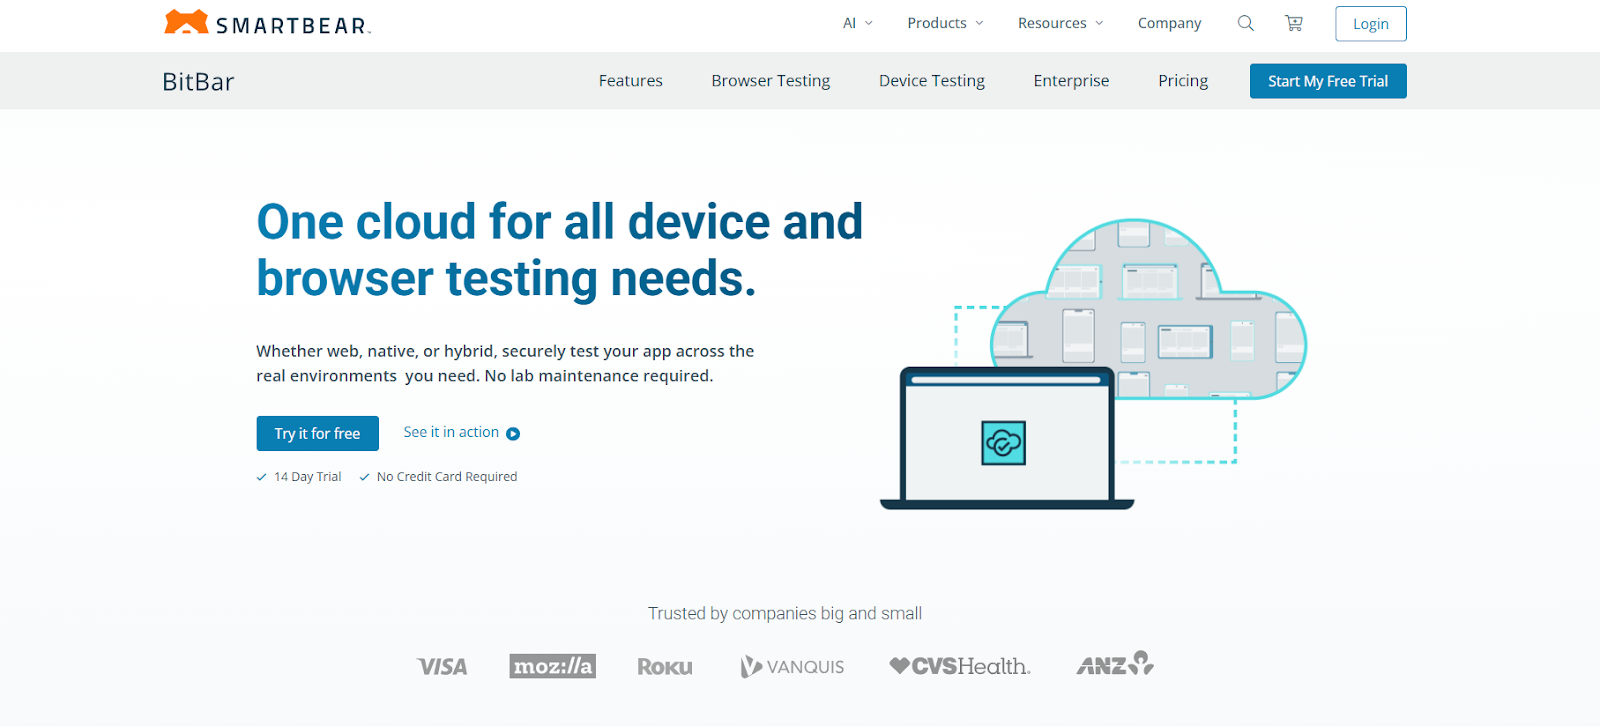This screenshot has width=1600, height=726.
Task: Click the CVS Health logo
Action: (960, 666)
